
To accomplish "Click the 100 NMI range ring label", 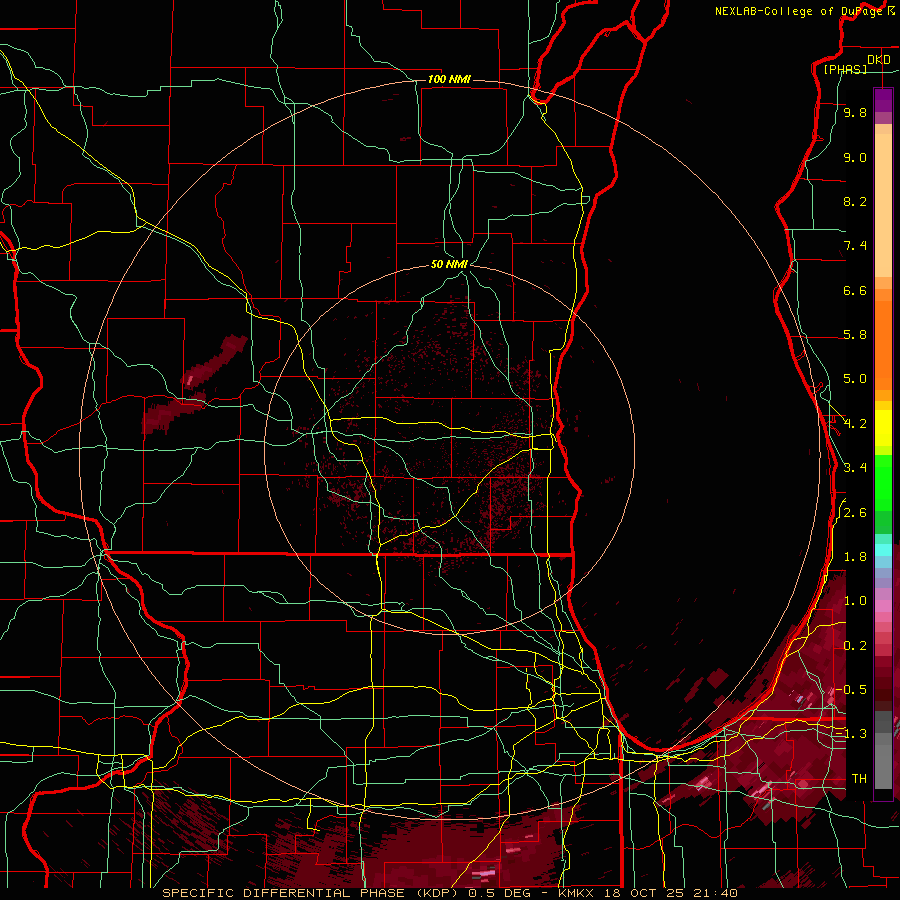I will click(449, 79).
